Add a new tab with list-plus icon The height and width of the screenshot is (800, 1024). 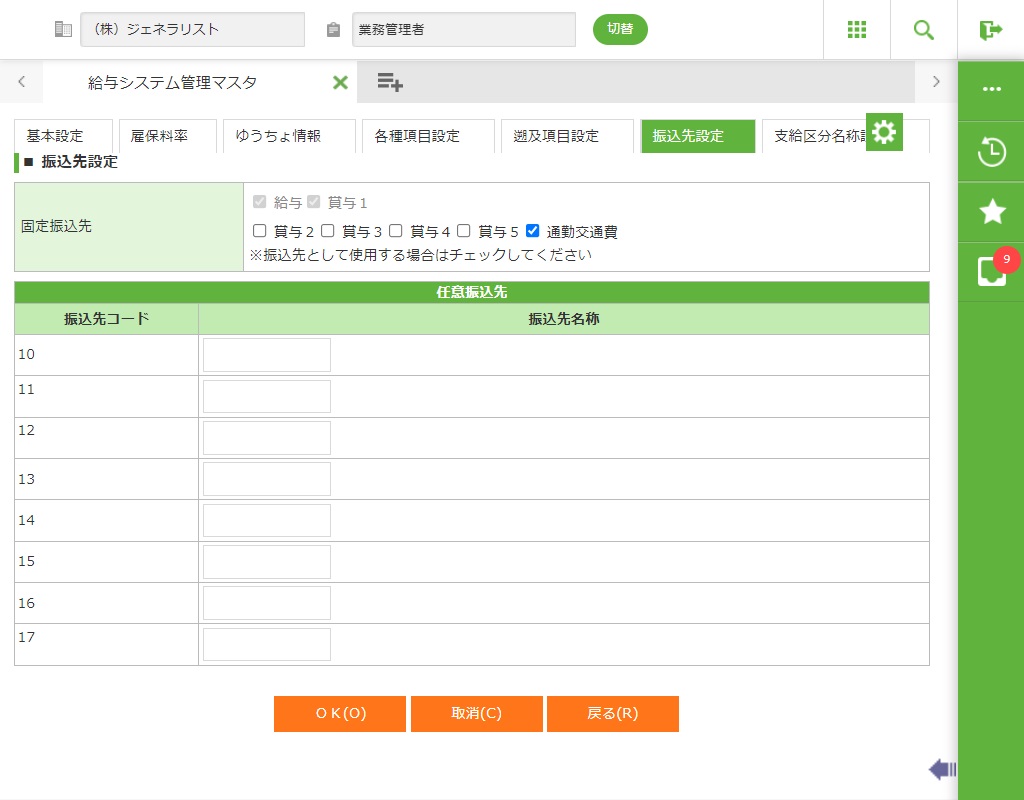click(390, 82)
